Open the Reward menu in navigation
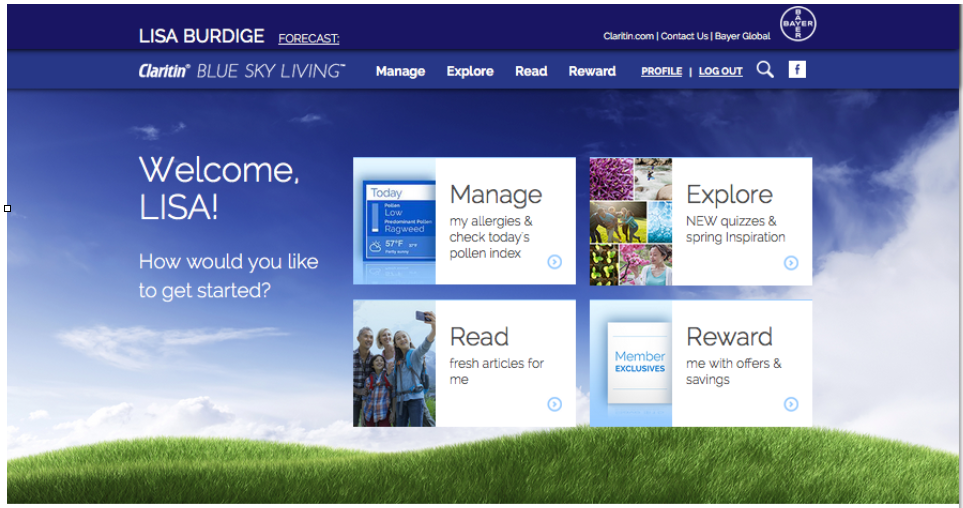Screen dimensions: 963x508 coord(592,71)
